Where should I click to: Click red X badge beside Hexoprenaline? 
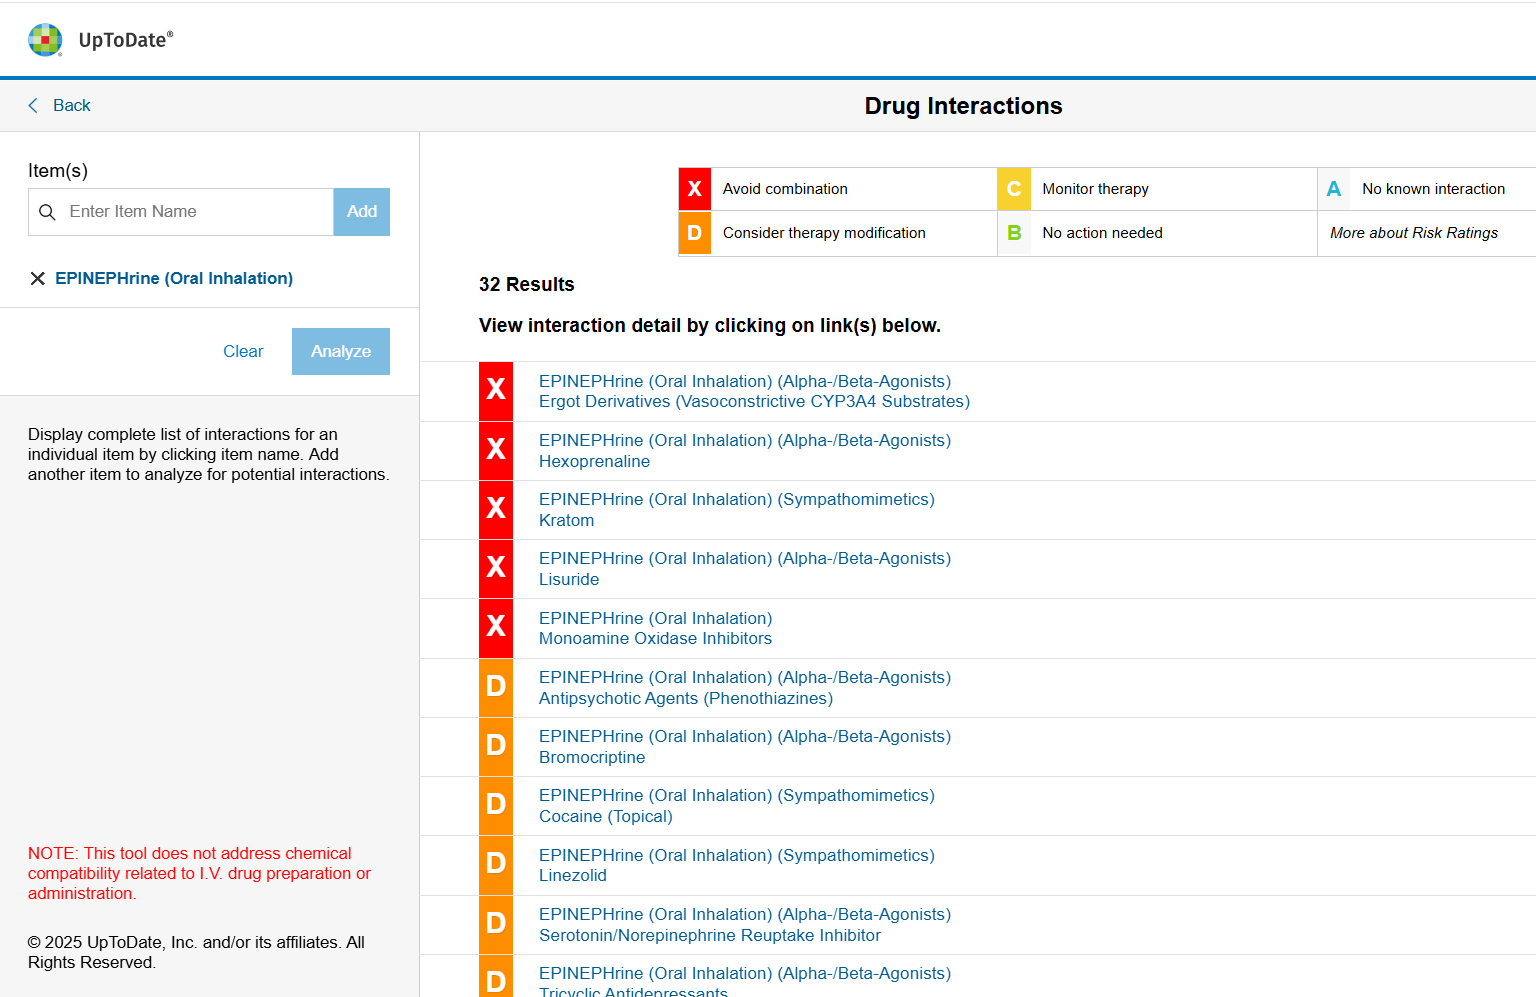pyautogui.click(x=496, y=450)
